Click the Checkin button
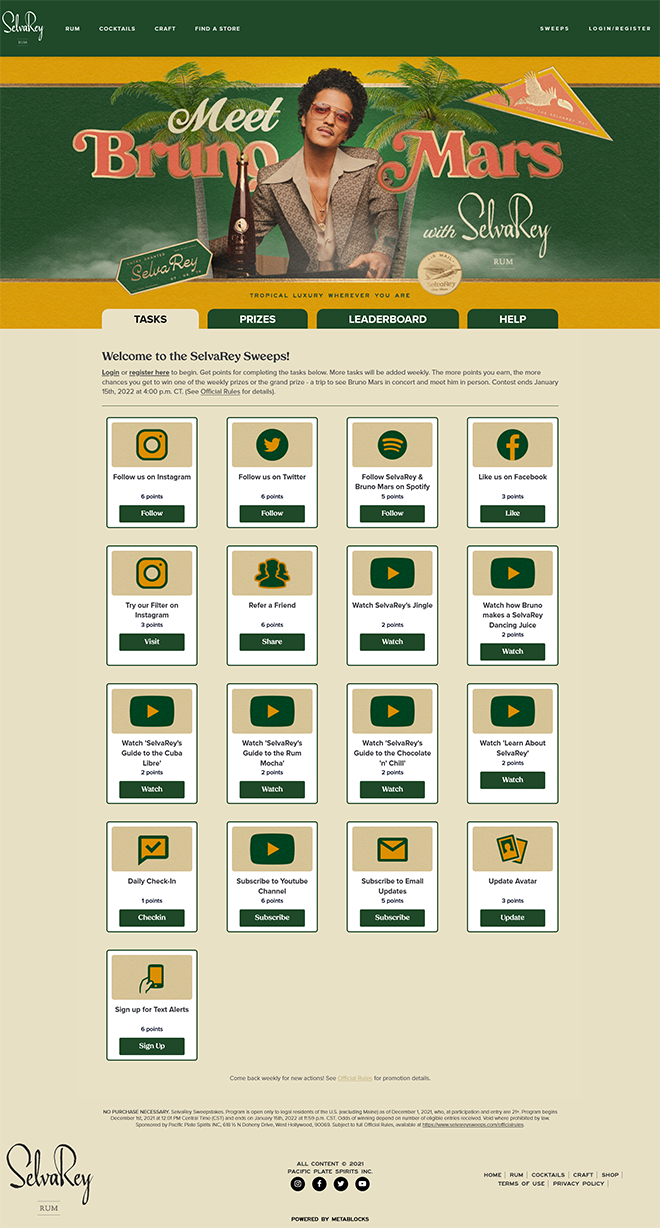The image size is (660, 1228). [x=152, y=917]
